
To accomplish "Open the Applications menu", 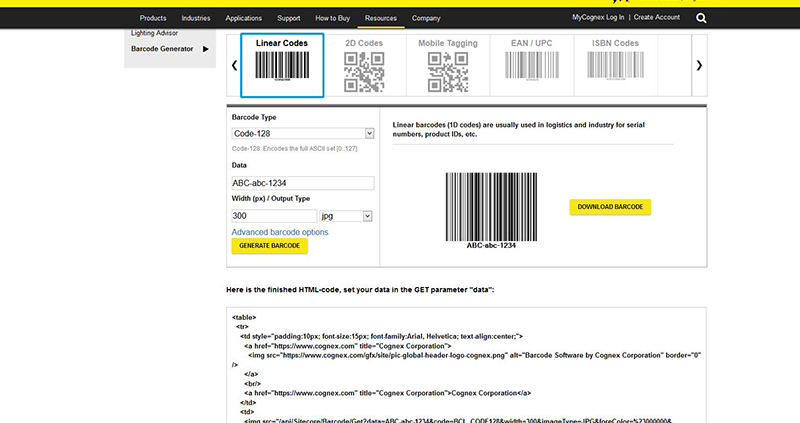I will [x=243, y=18].
